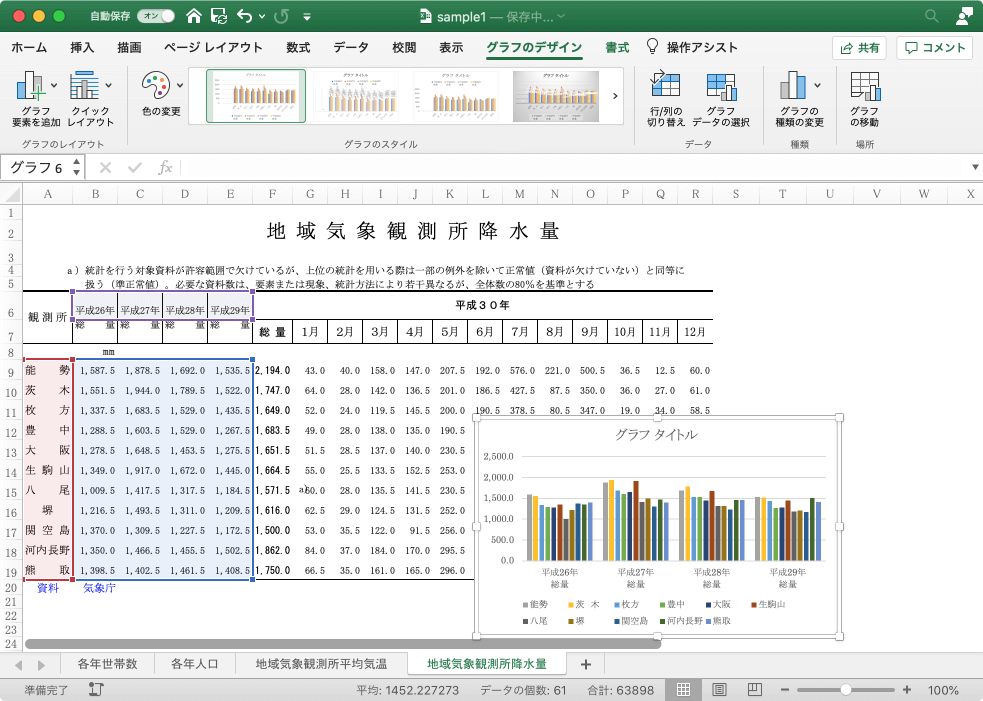Open the Undo history dropdown arrow
Screen dimensions: 983x701
coord(261,17)
